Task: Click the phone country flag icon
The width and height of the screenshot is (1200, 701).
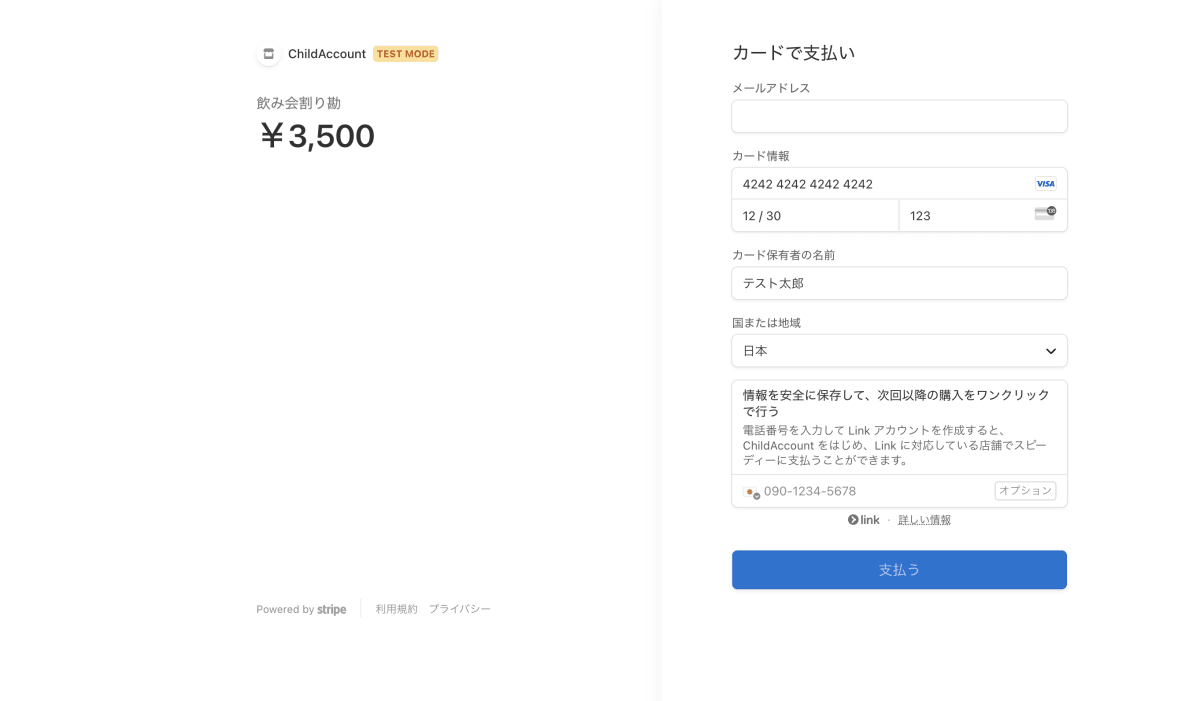Action: pos(751,491)
